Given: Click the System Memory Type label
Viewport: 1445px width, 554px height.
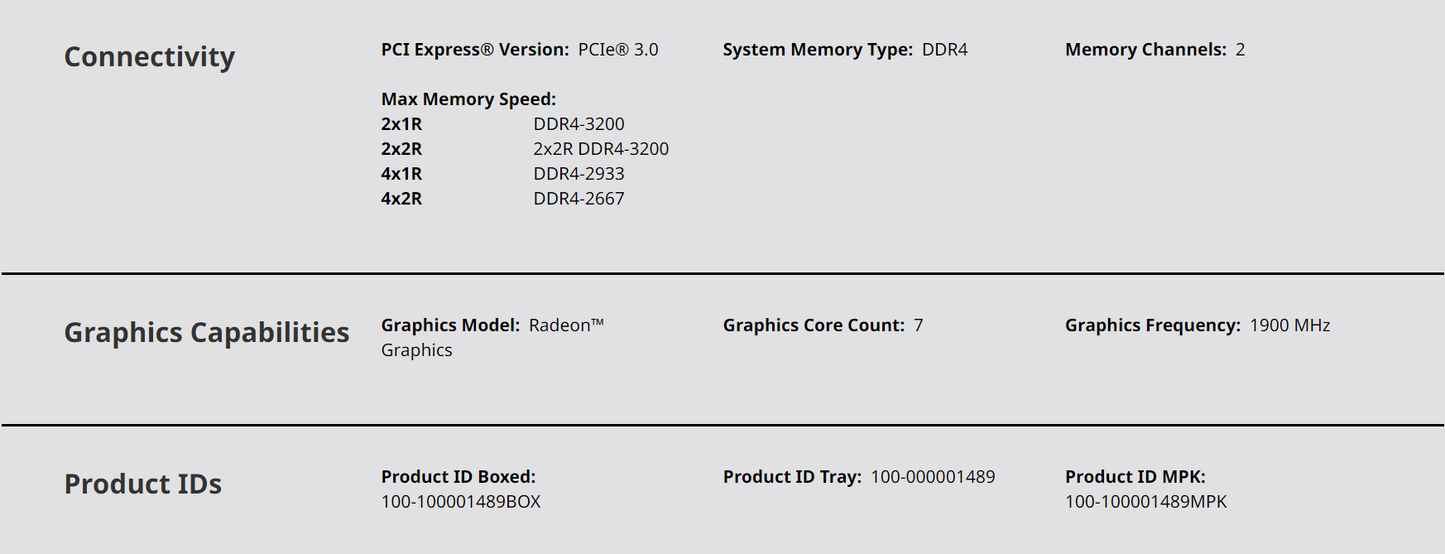Looking at the screenshot, I should point(817,50).
